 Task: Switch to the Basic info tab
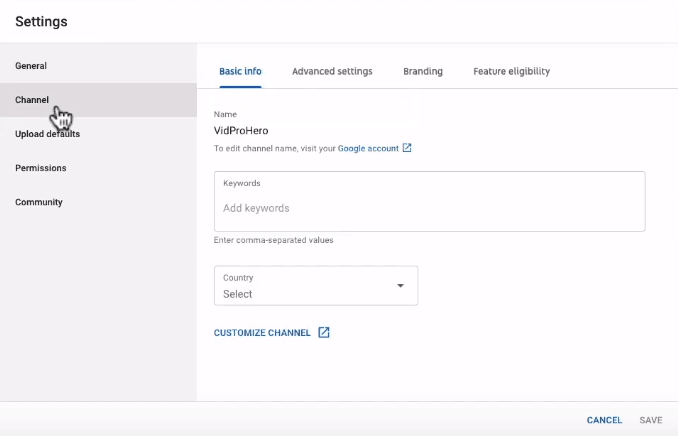click(x=240, y=71)
